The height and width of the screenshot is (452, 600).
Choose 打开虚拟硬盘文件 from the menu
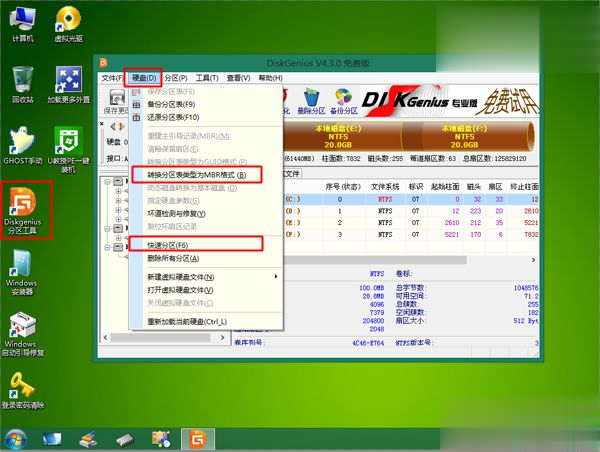click(207, 290)
